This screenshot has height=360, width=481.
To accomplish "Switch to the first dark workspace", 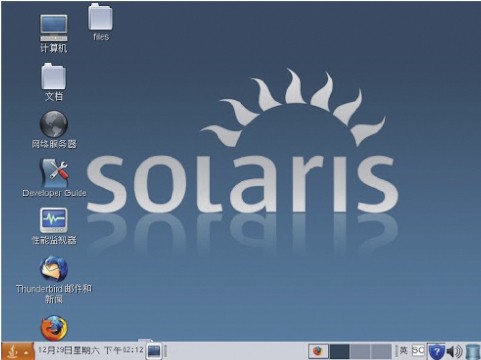I will pos(340,351).
